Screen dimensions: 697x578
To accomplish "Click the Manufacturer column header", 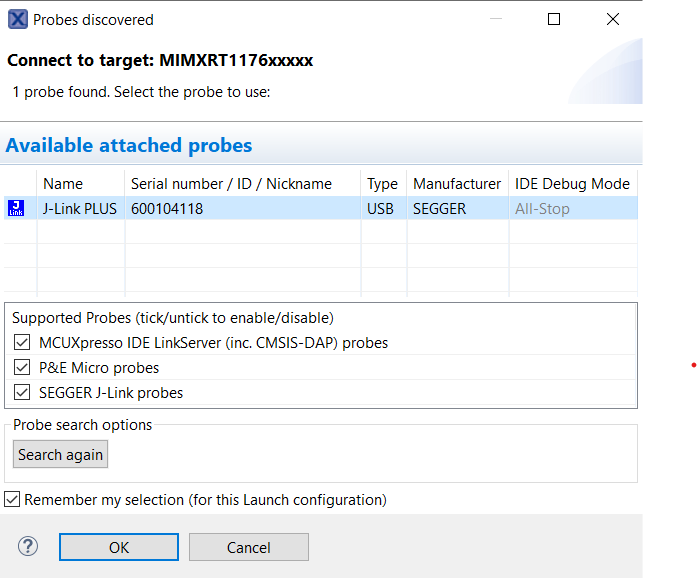I will [457, 184].
